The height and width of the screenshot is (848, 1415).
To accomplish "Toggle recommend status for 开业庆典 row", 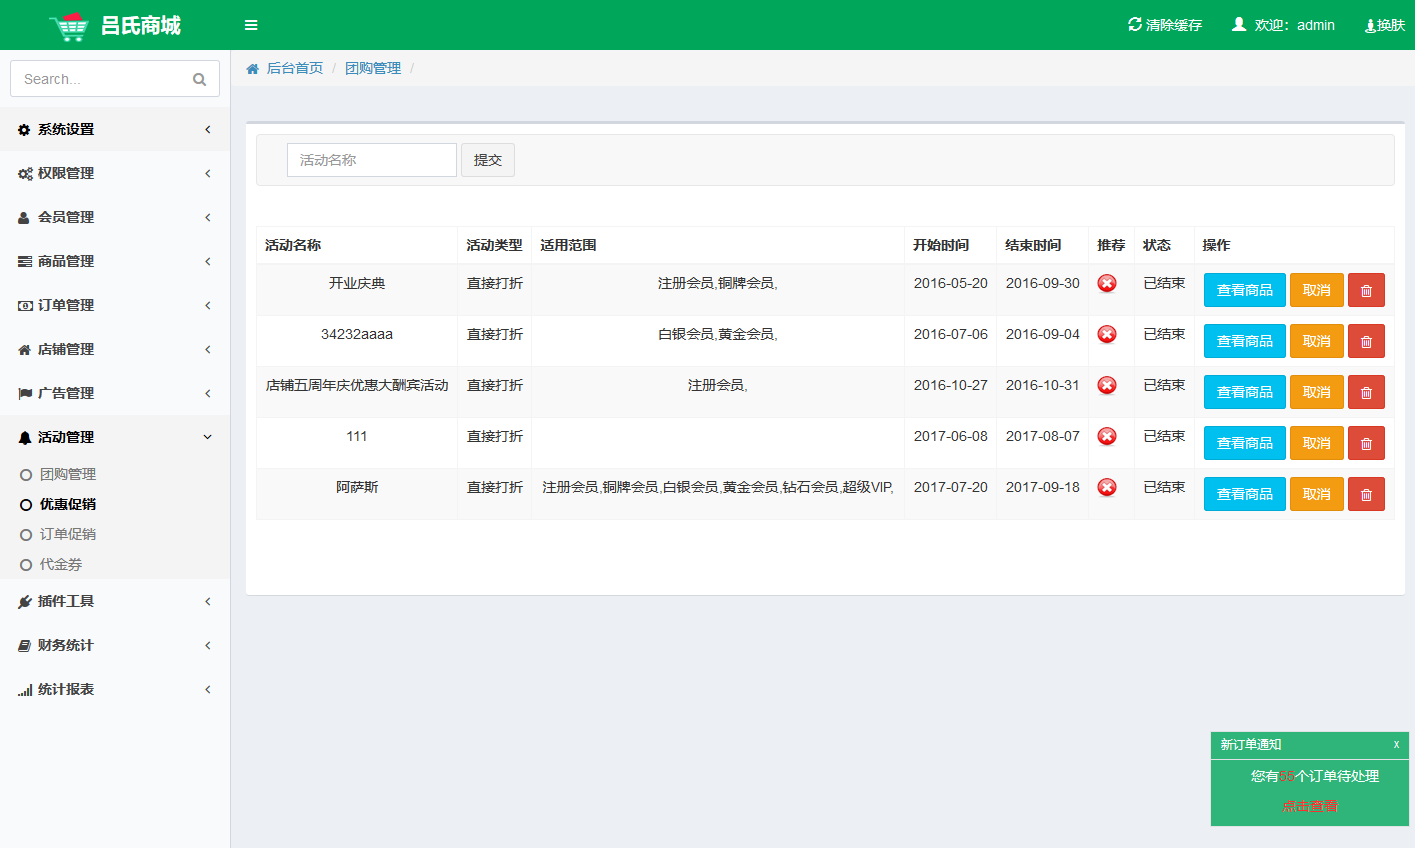I will [1107, 283].
